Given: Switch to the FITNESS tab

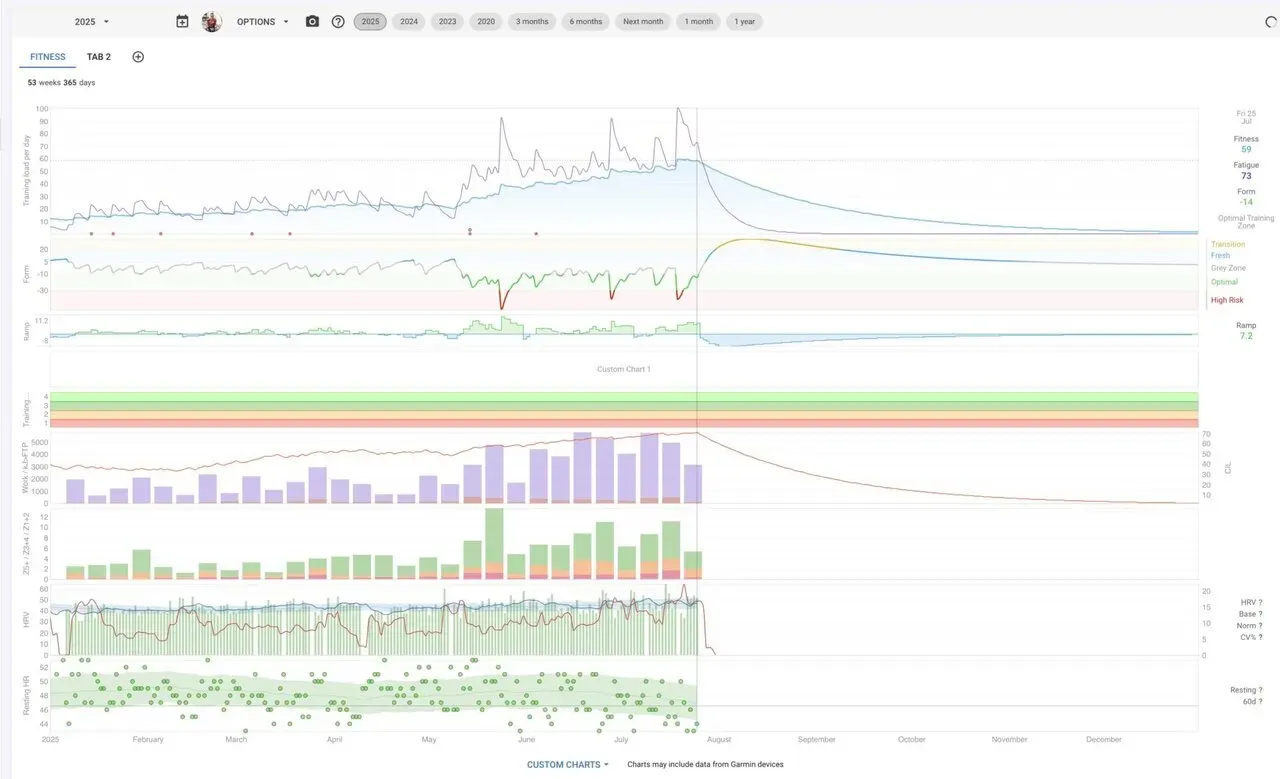Looking at the screenshot, I should pyautogui.click(x=47, y=57).
